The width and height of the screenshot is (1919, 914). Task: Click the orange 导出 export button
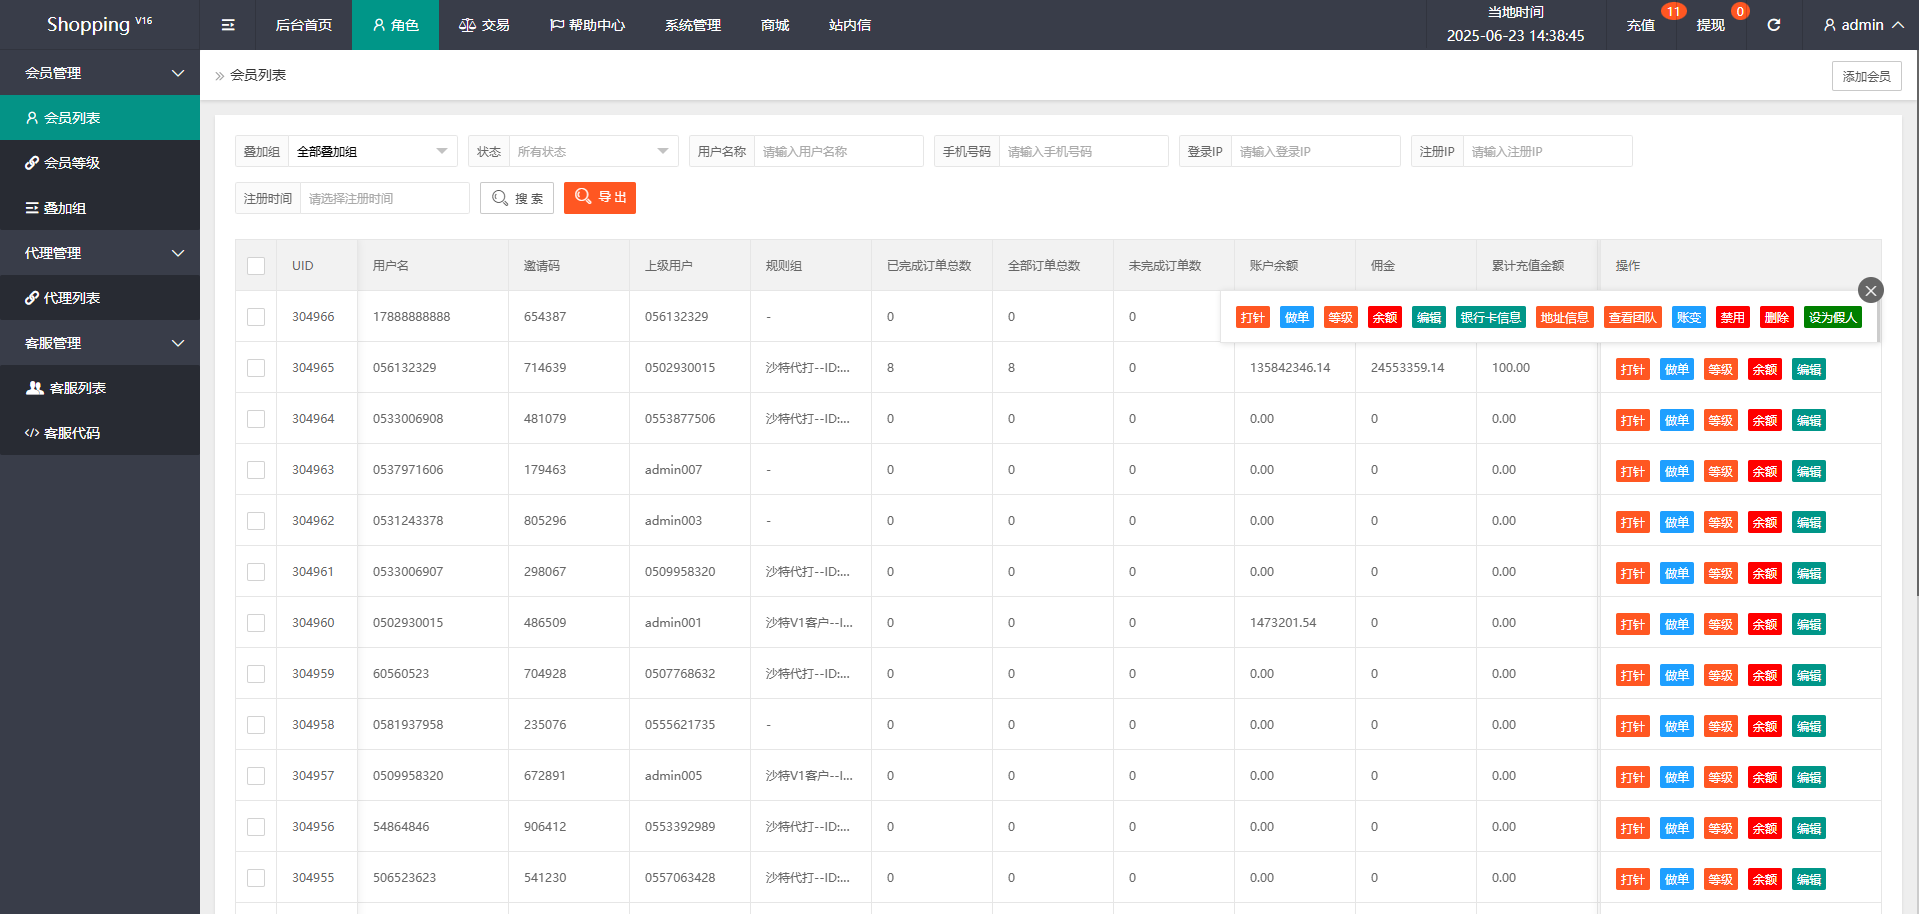pyautogui.click(x=600, y=198)
